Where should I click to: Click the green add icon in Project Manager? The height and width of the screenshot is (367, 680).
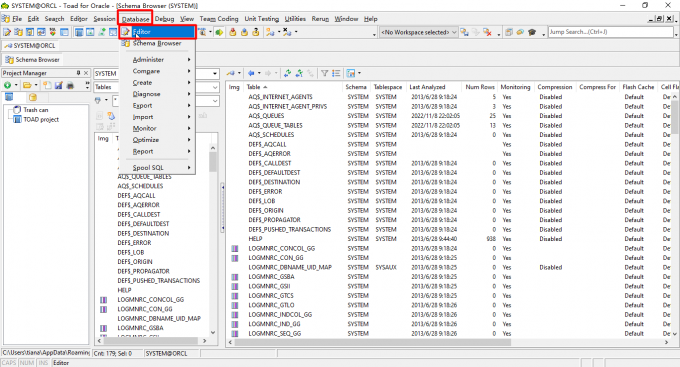point(7,85)
